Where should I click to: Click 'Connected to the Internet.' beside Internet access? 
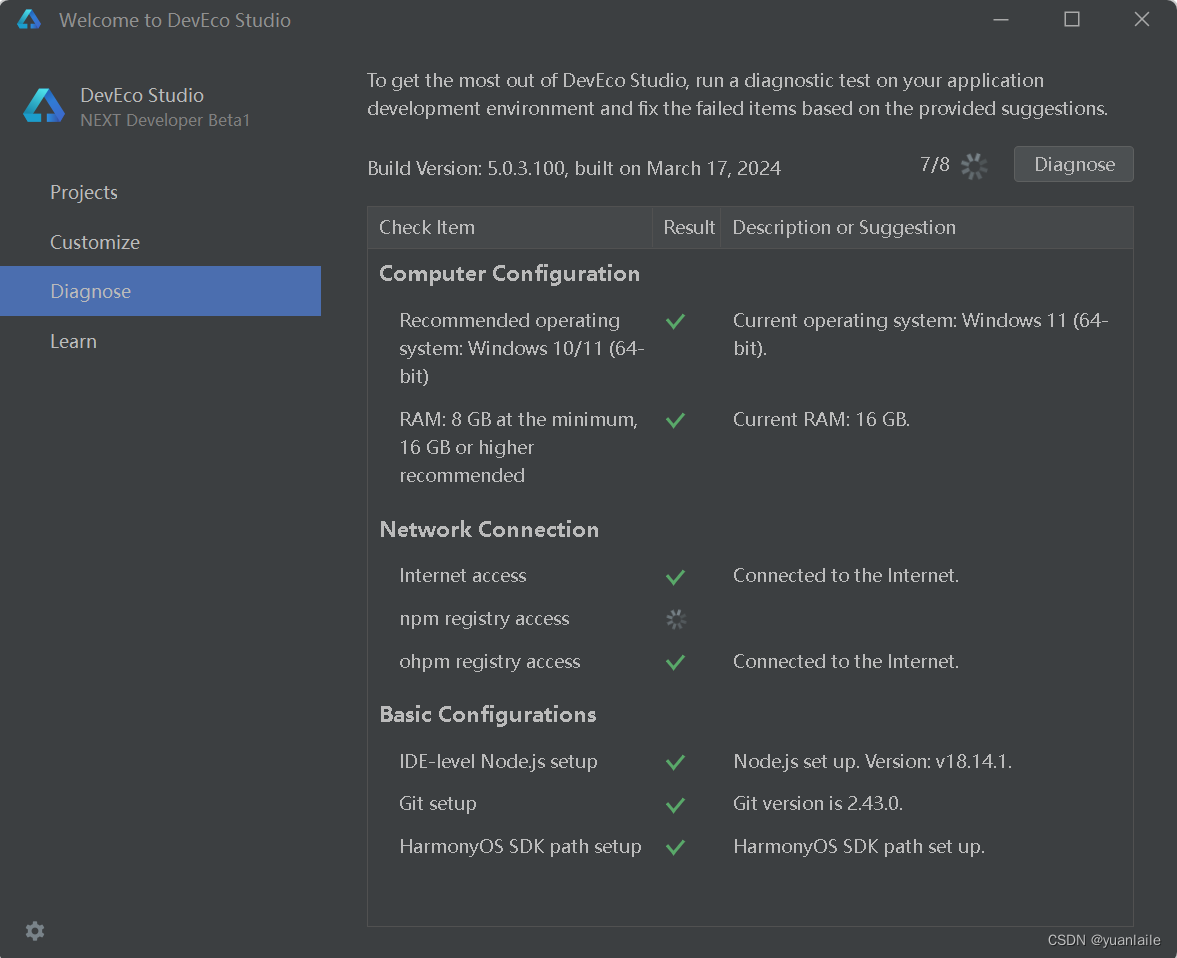click(846, 576)
